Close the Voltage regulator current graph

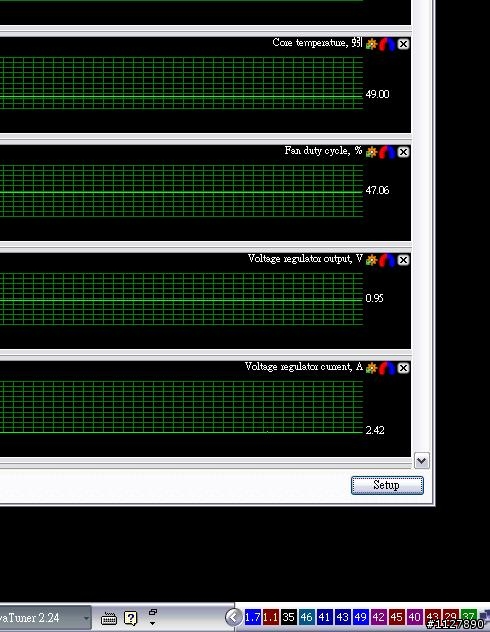(403, 368)
